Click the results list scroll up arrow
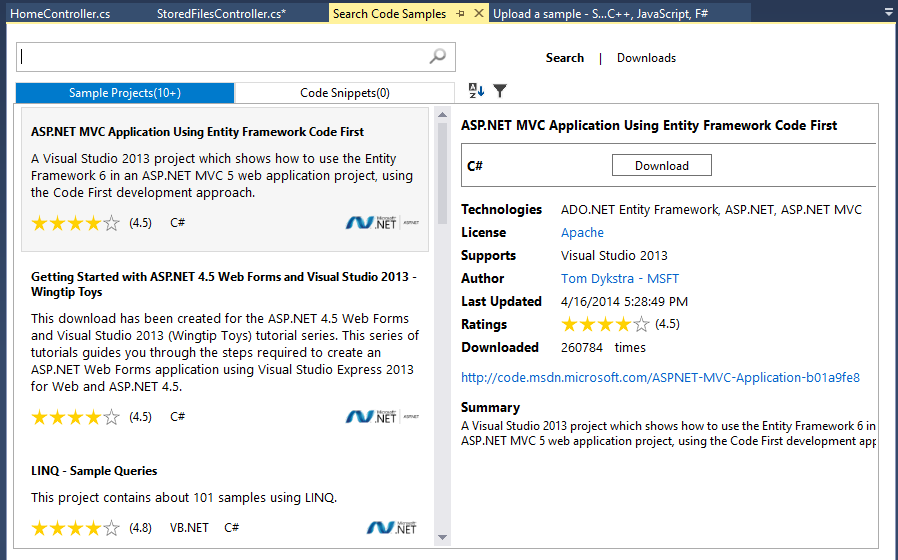 [442, 115]
